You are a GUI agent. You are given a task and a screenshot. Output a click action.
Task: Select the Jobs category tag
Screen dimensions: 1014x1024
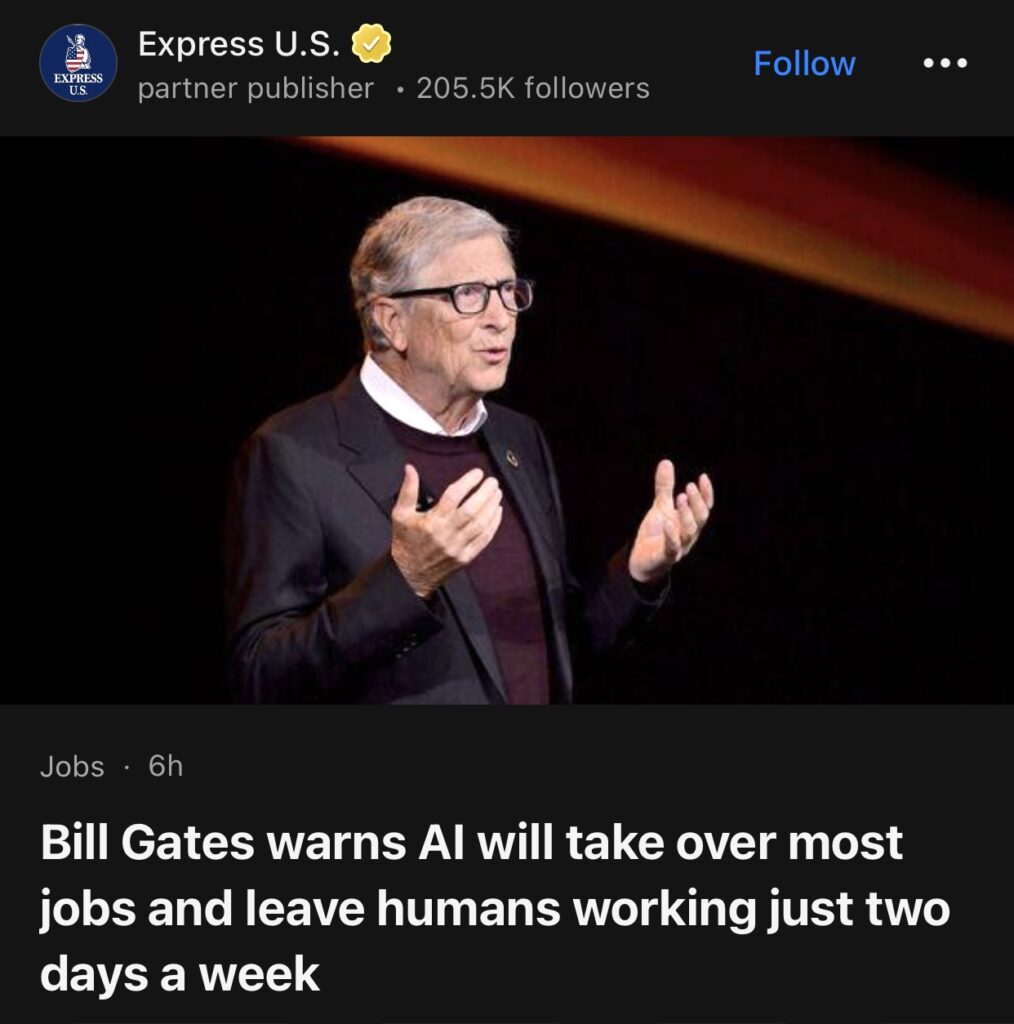tap(72, 766)
